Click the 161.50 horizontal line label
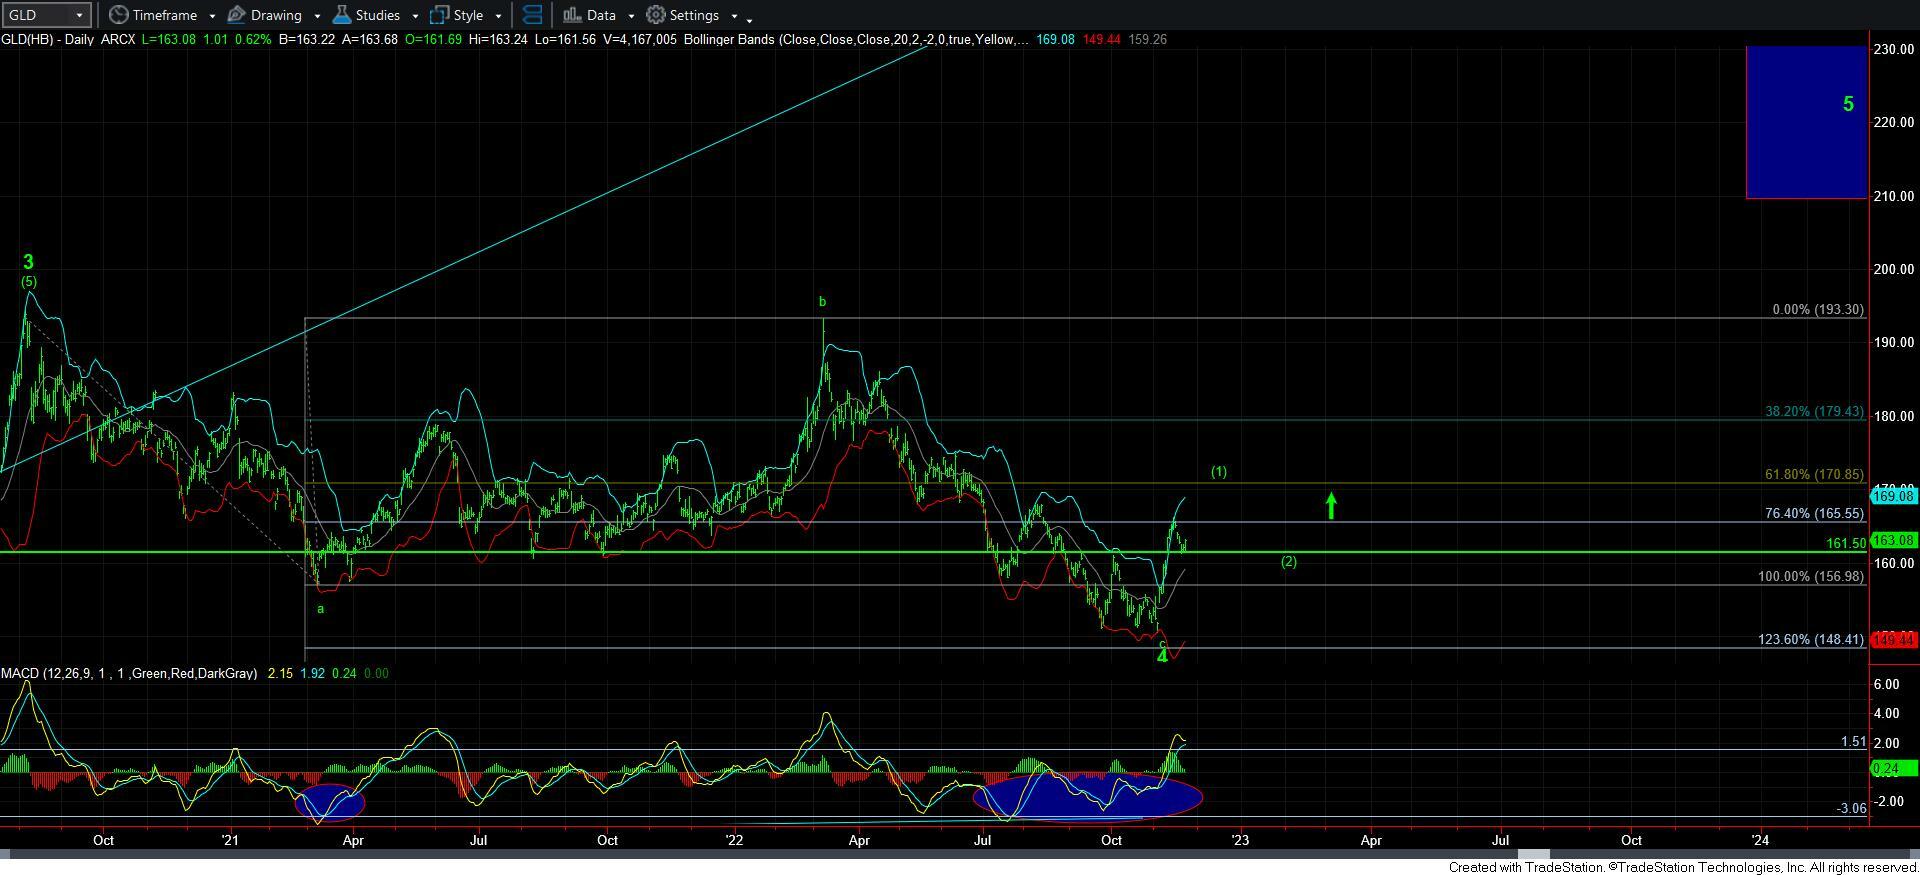The image size is (1920, 875). pyautogui.click(x=1846, y=544)
